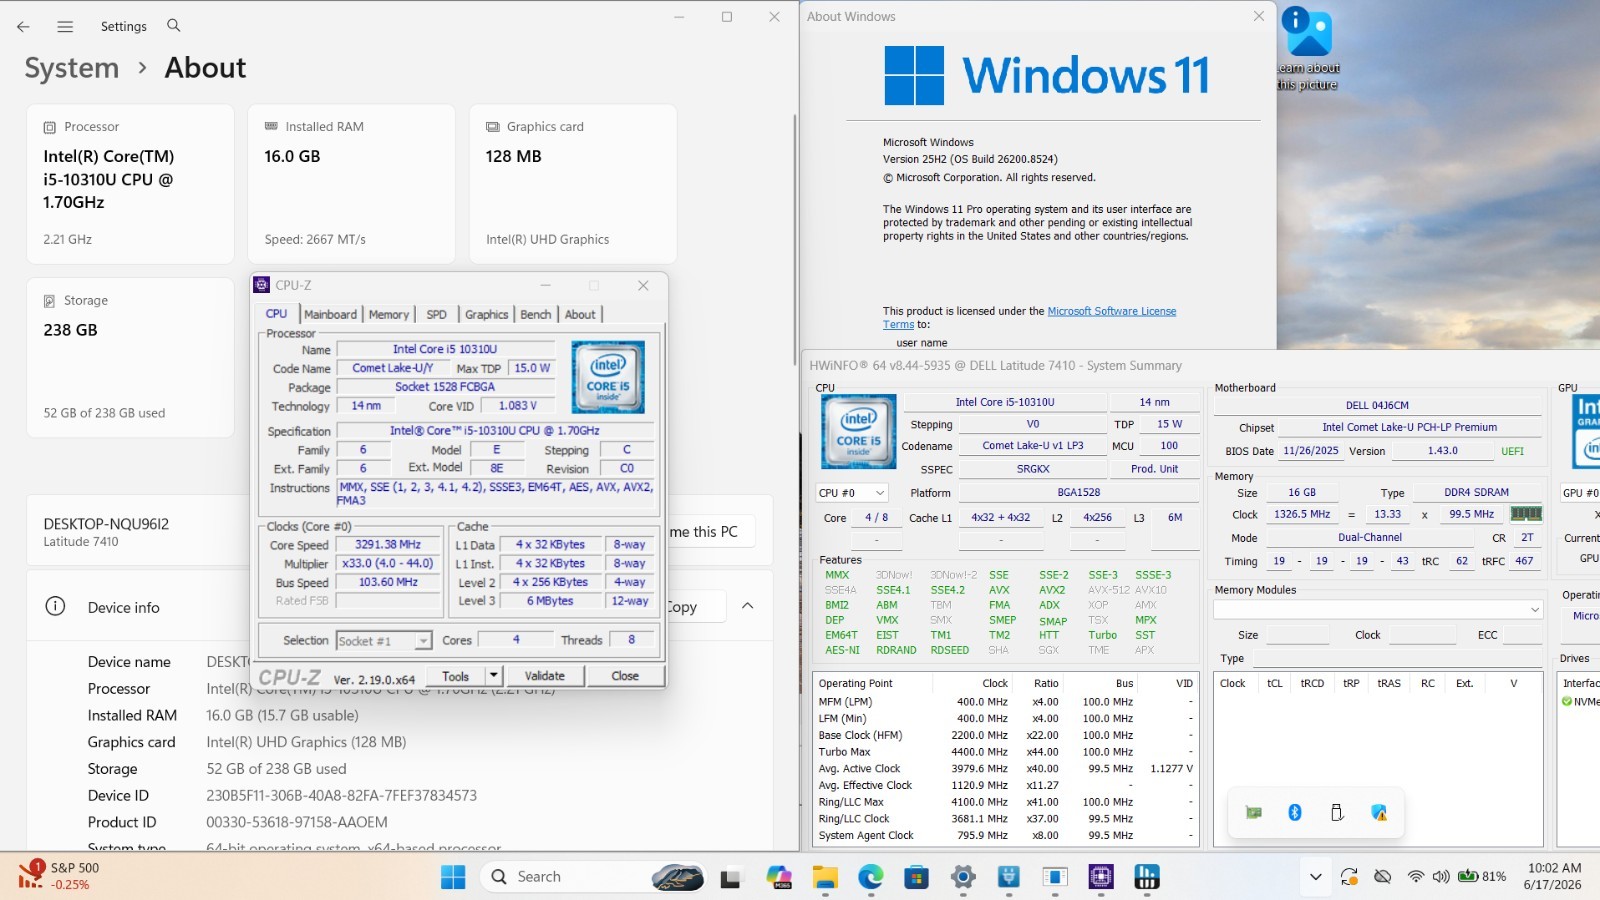This screenshot has height=900, width=1600.
Task: Open the CPU #0 dropdown in HWiNFO
Action: coord(852,493)
